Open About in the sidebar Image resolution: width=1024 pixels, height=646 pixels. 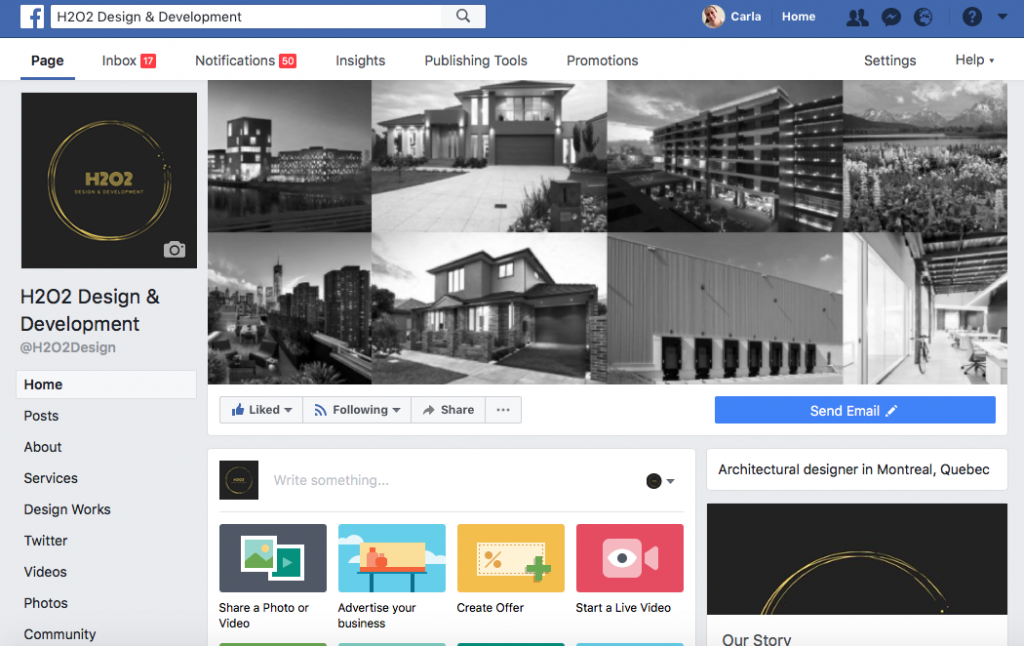(42, 447)
